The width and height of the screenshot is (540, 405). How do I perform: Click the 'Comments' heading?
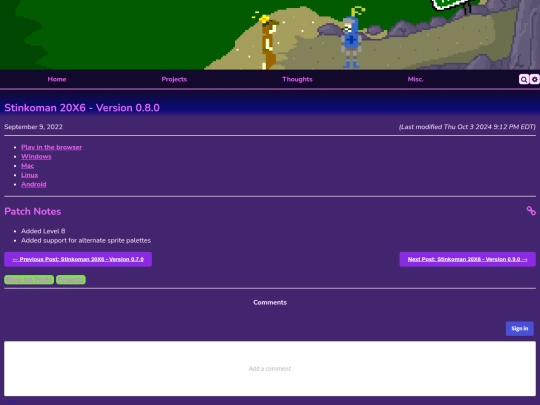click(x=270, y=302)
